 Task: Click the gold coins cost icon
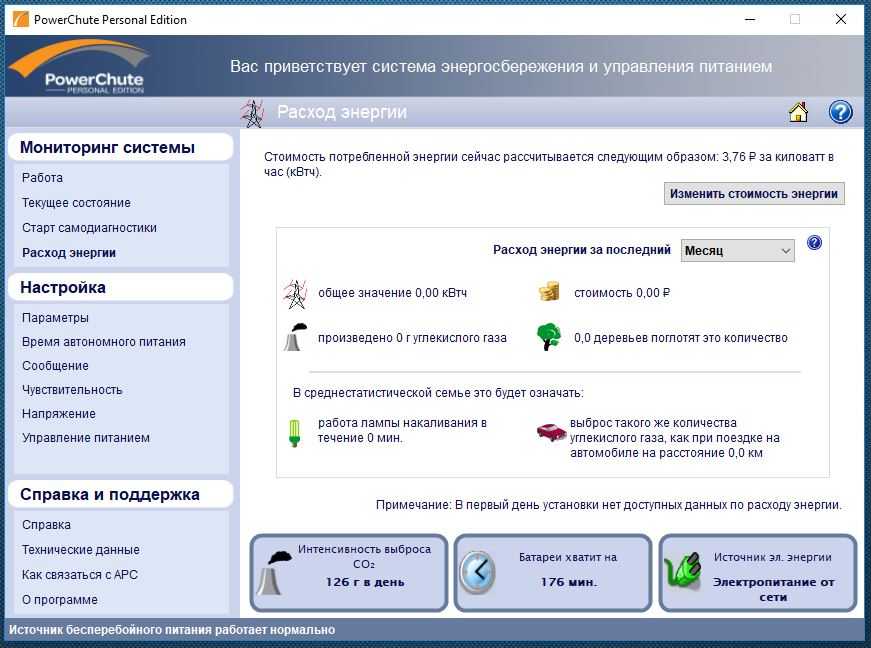[549, 293]
